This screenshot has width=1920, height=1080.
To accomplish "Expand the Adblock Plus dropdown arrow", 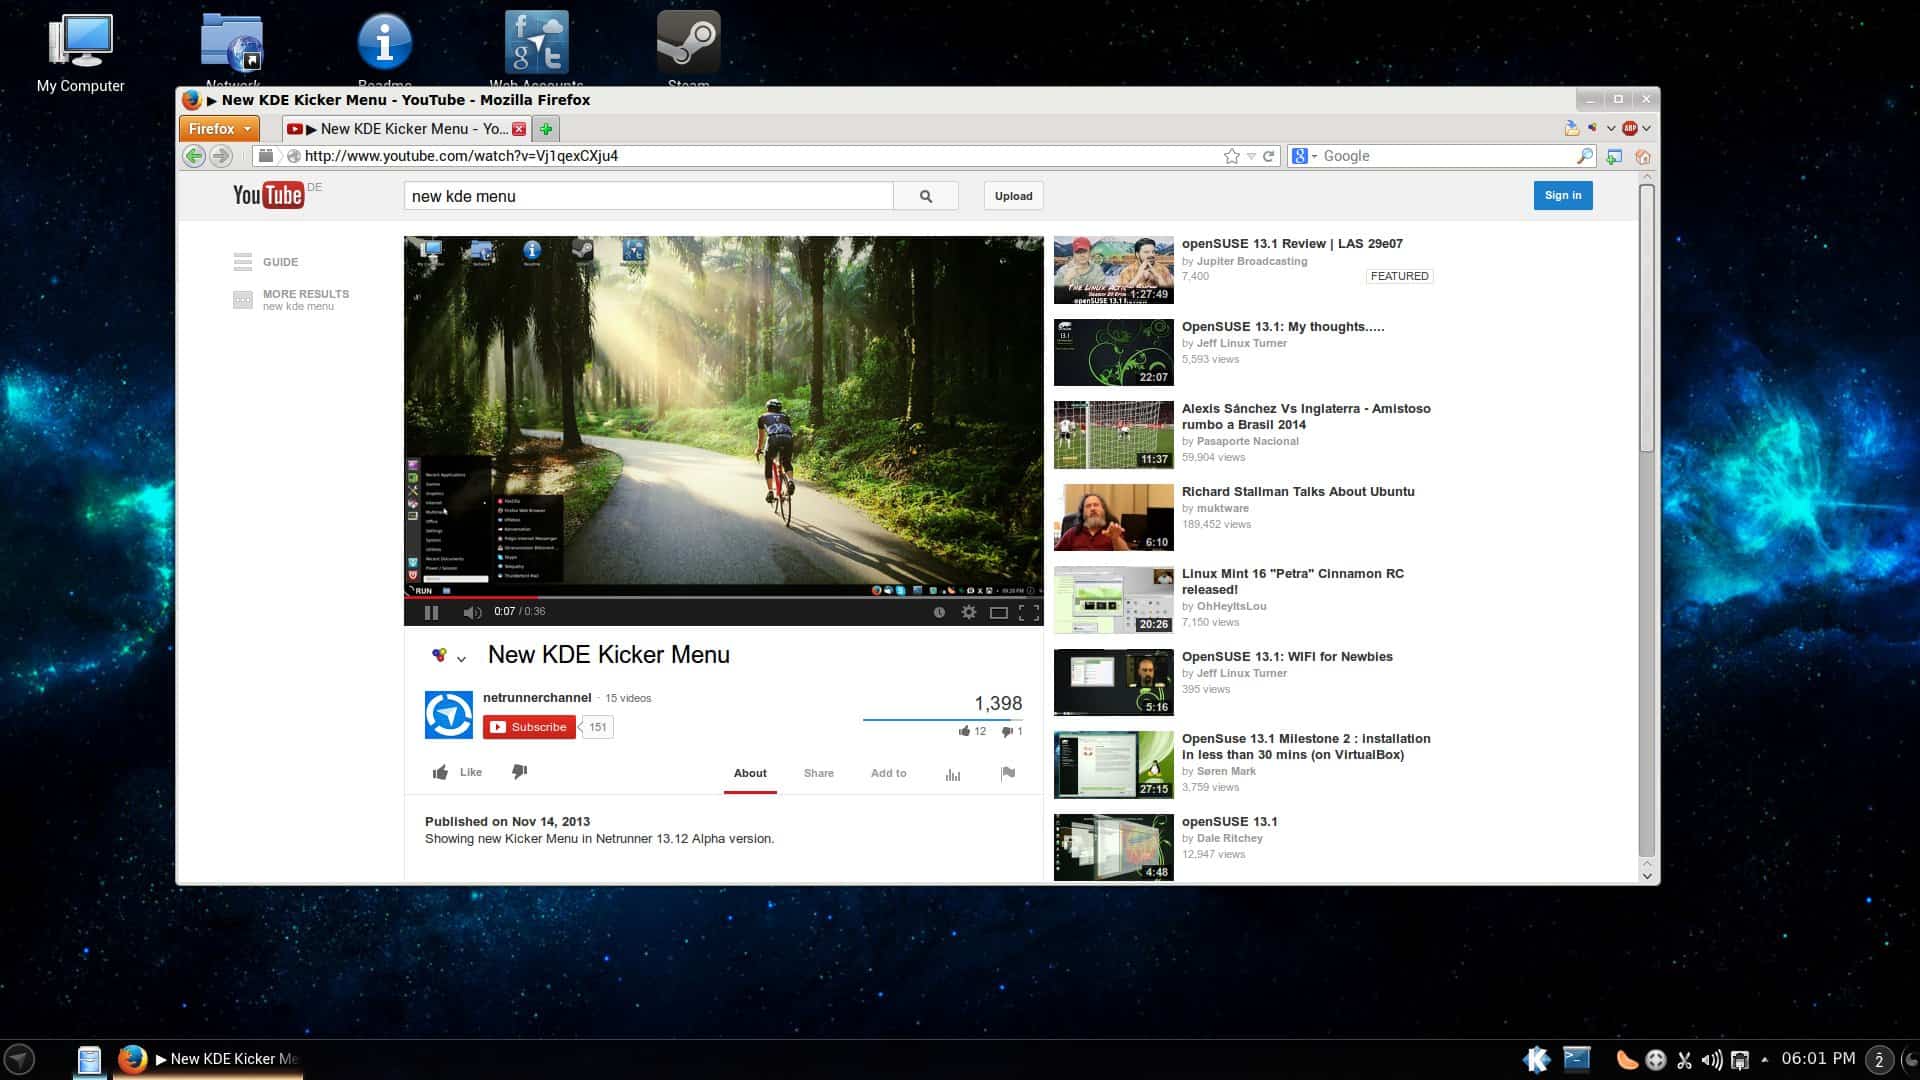I will pos(1646,129).
